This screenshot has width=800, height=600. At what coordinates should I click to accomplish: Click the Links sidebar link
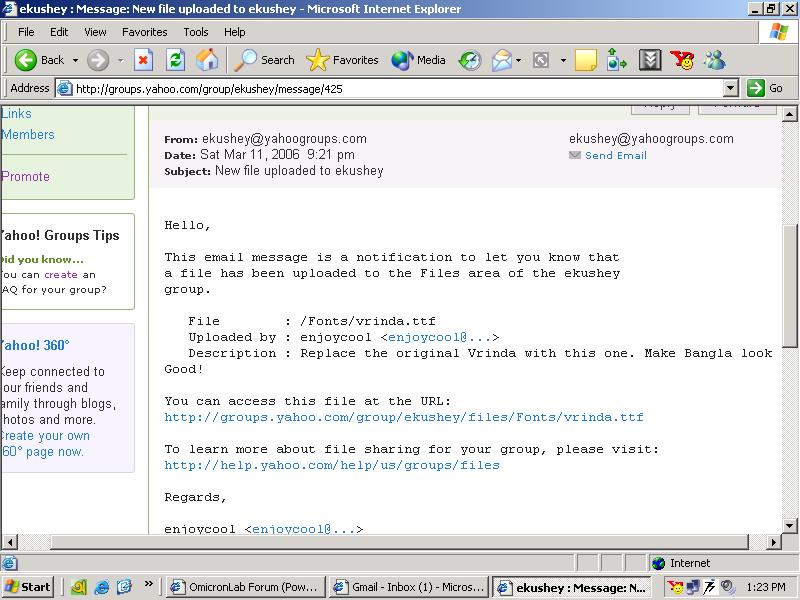pyautogui.click(x=16, y=113)
